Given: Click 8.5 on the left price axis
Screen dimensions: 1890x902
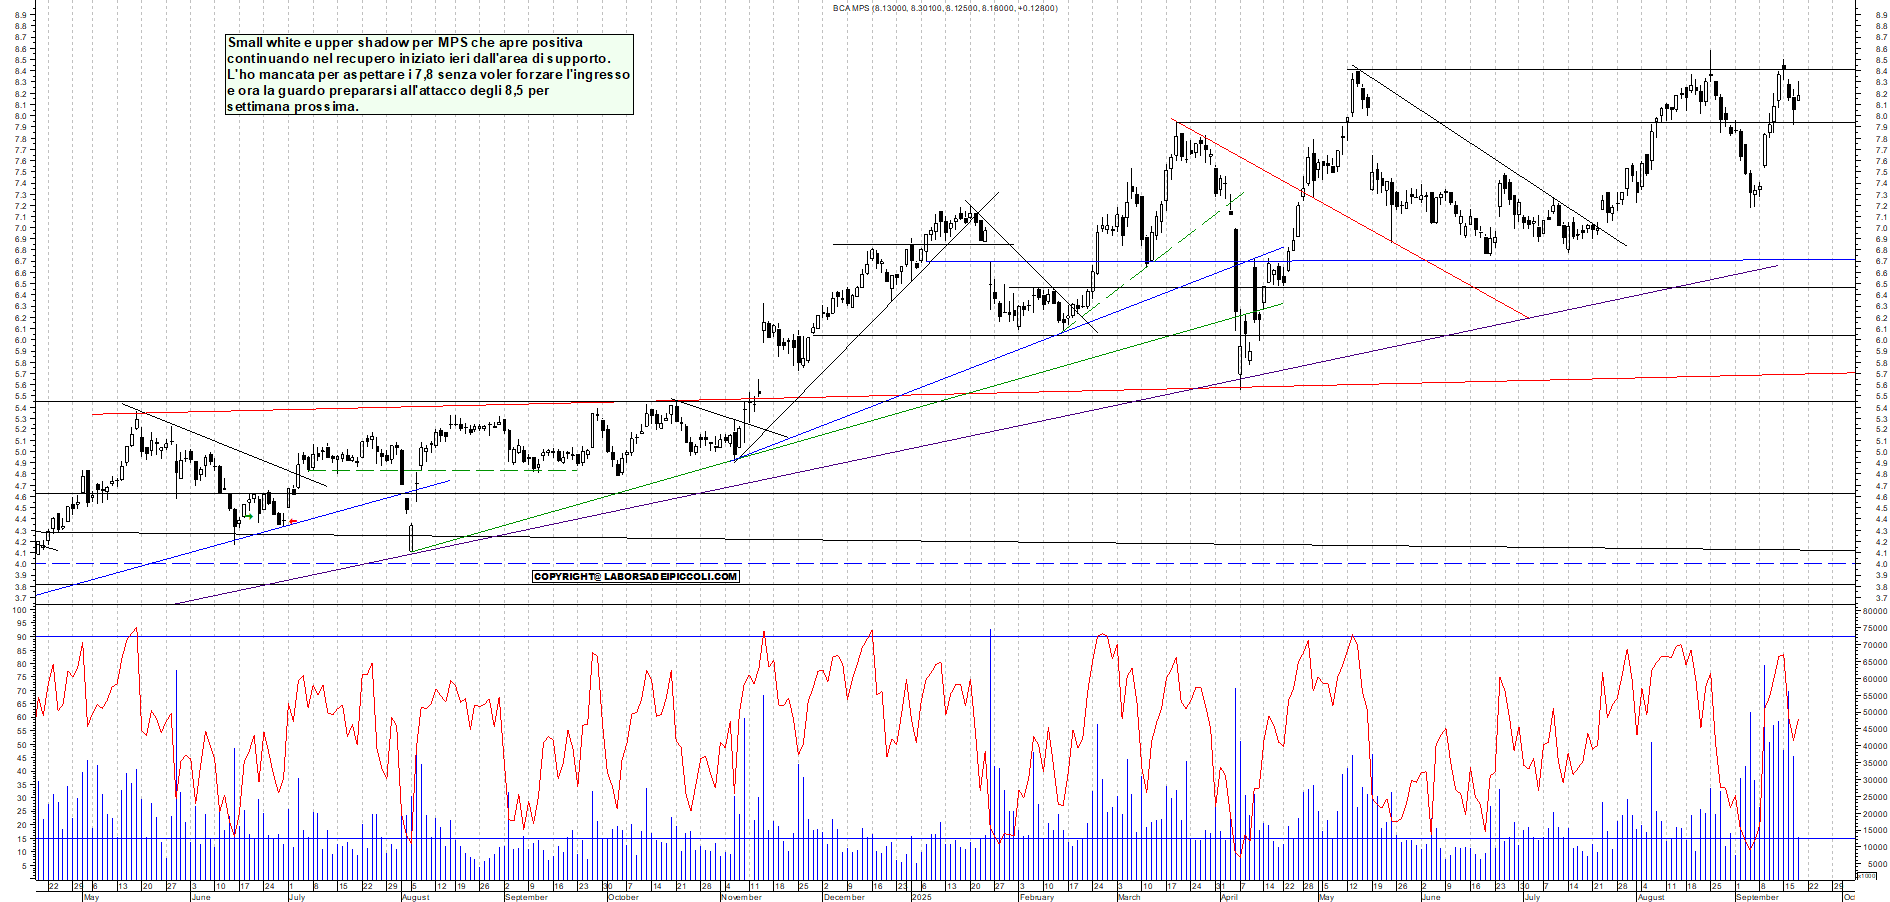Looking at the screenshot, I should (21, 60).
